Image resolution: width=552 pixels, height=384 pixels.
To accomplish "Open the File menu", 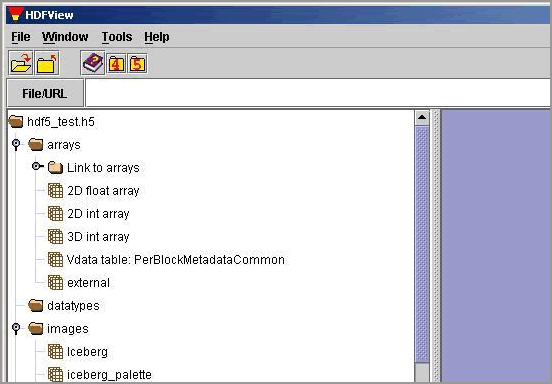I will pyautogui.click(x=21, y=37).
